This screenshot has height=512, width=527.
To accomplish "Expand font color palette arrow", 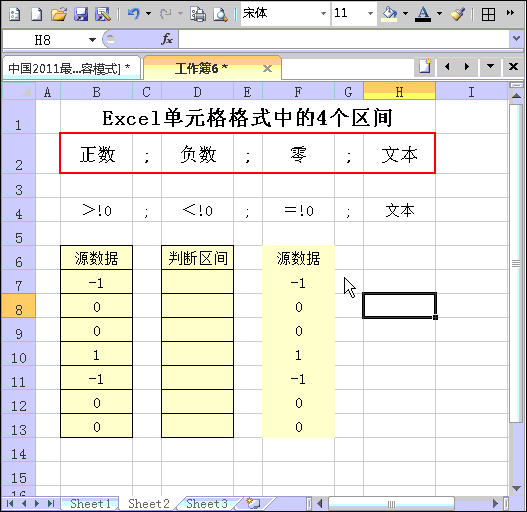I will pyautogui.click(x=439, y=14).
